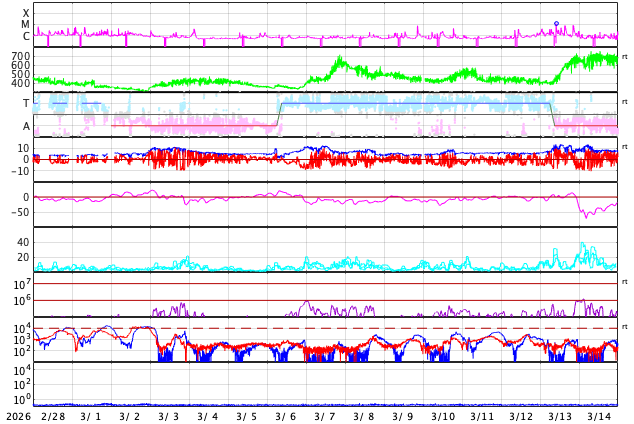Click the rt label beside the T/A panel
This screenshot has width=634, height=424.
(x=625, y=102)
